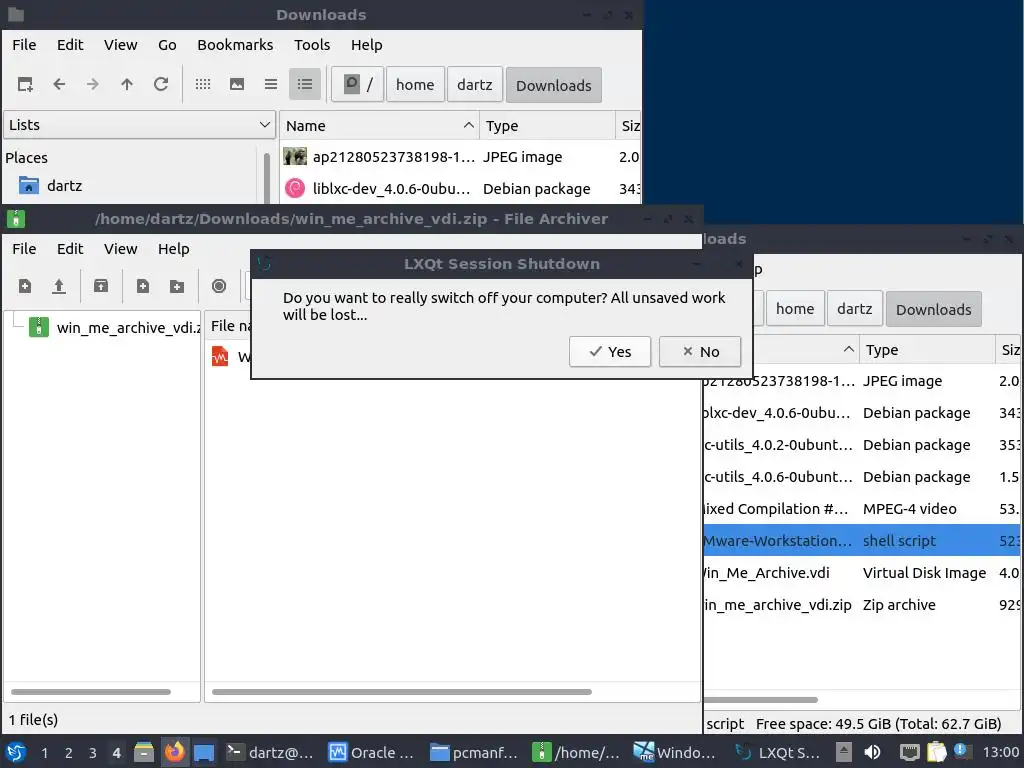
Task: Open Help menu in File Archiver
Action: (174, 249)
